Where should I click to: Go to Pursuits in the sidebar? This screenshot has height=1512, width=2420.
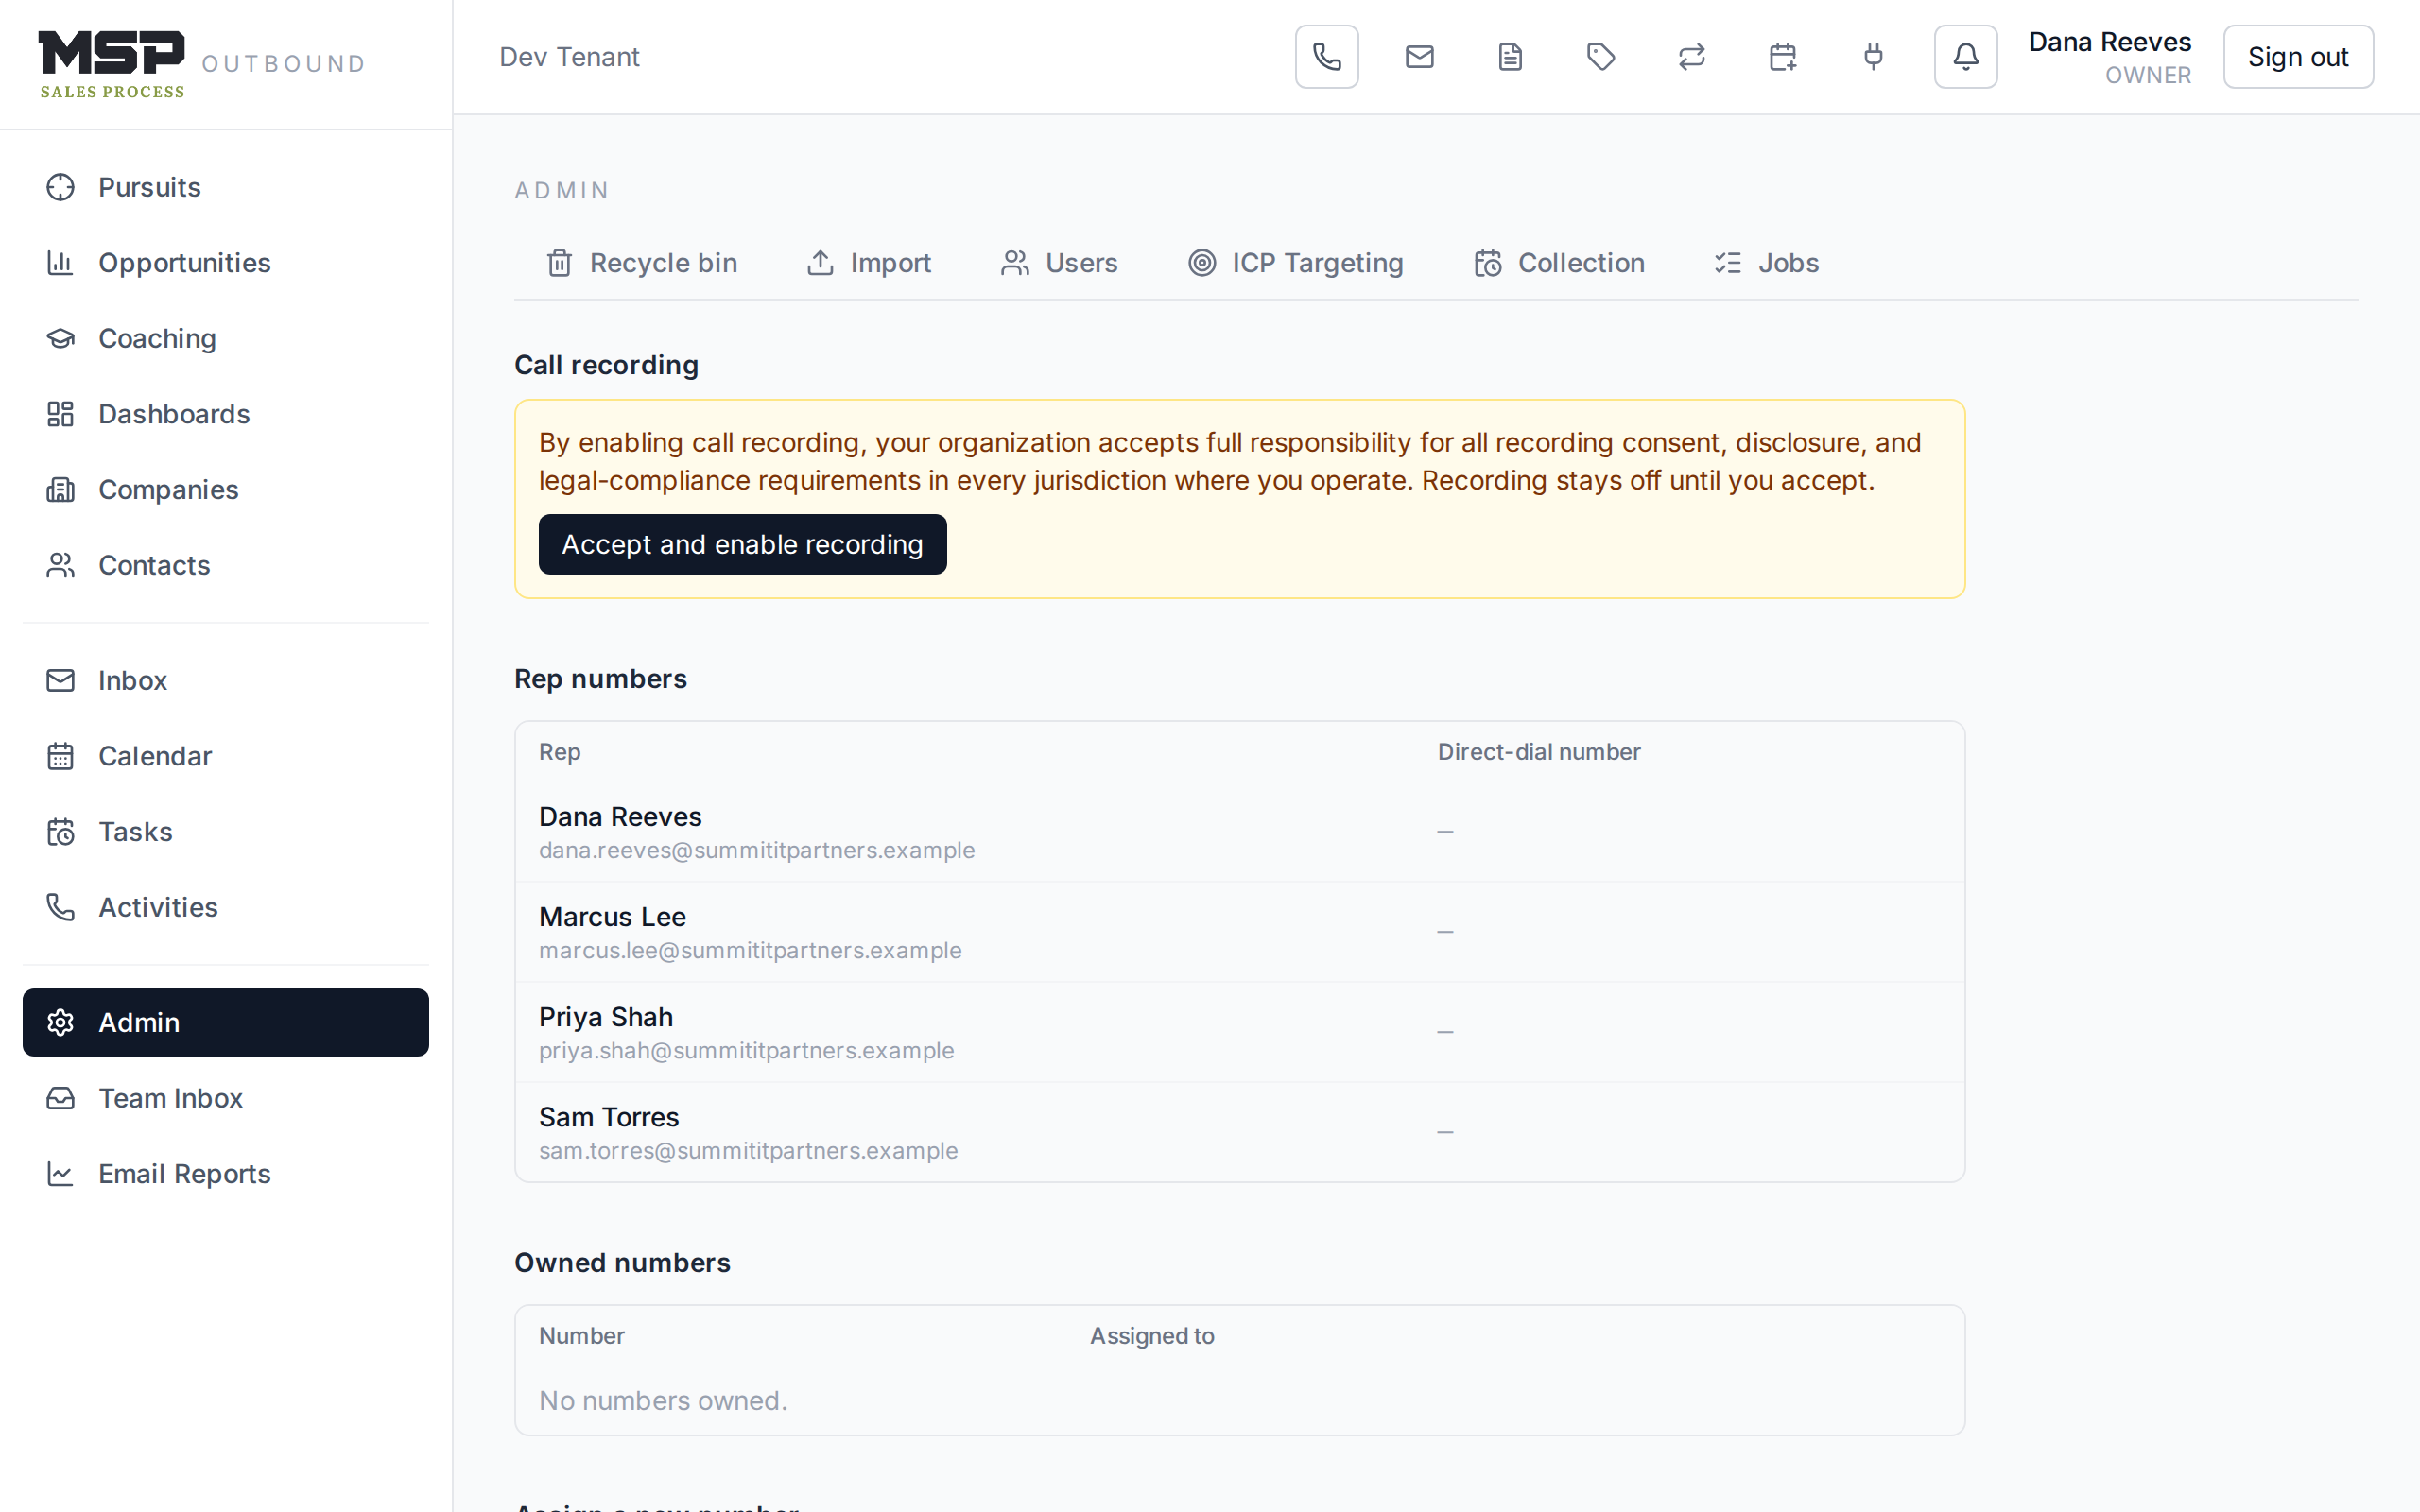226,187
